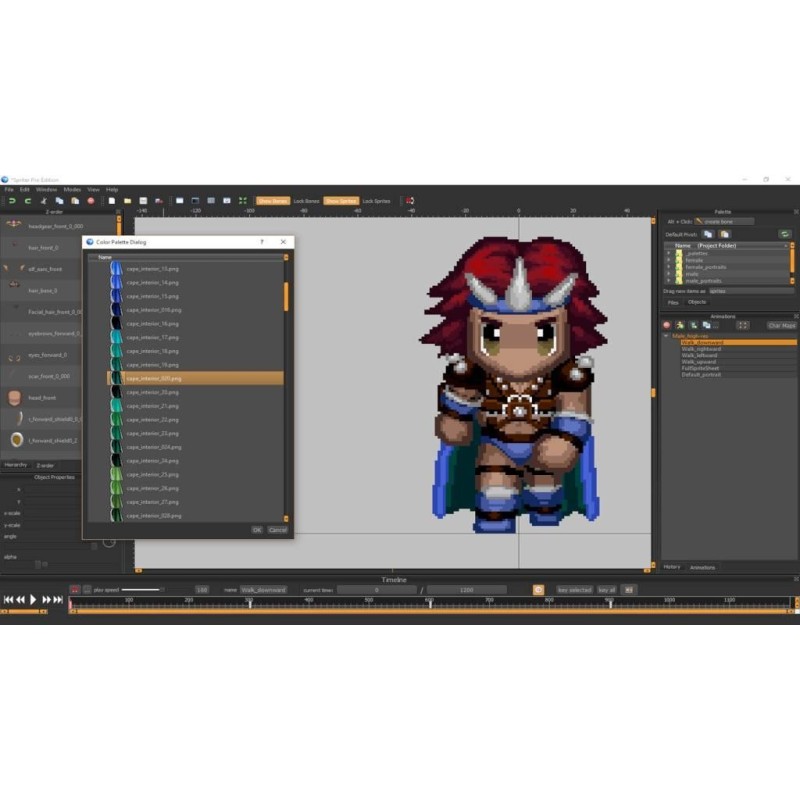The width and height of the screenshot is (800, 800).
Task: Click OK in Color Palette Dialog
Action: 257,530
